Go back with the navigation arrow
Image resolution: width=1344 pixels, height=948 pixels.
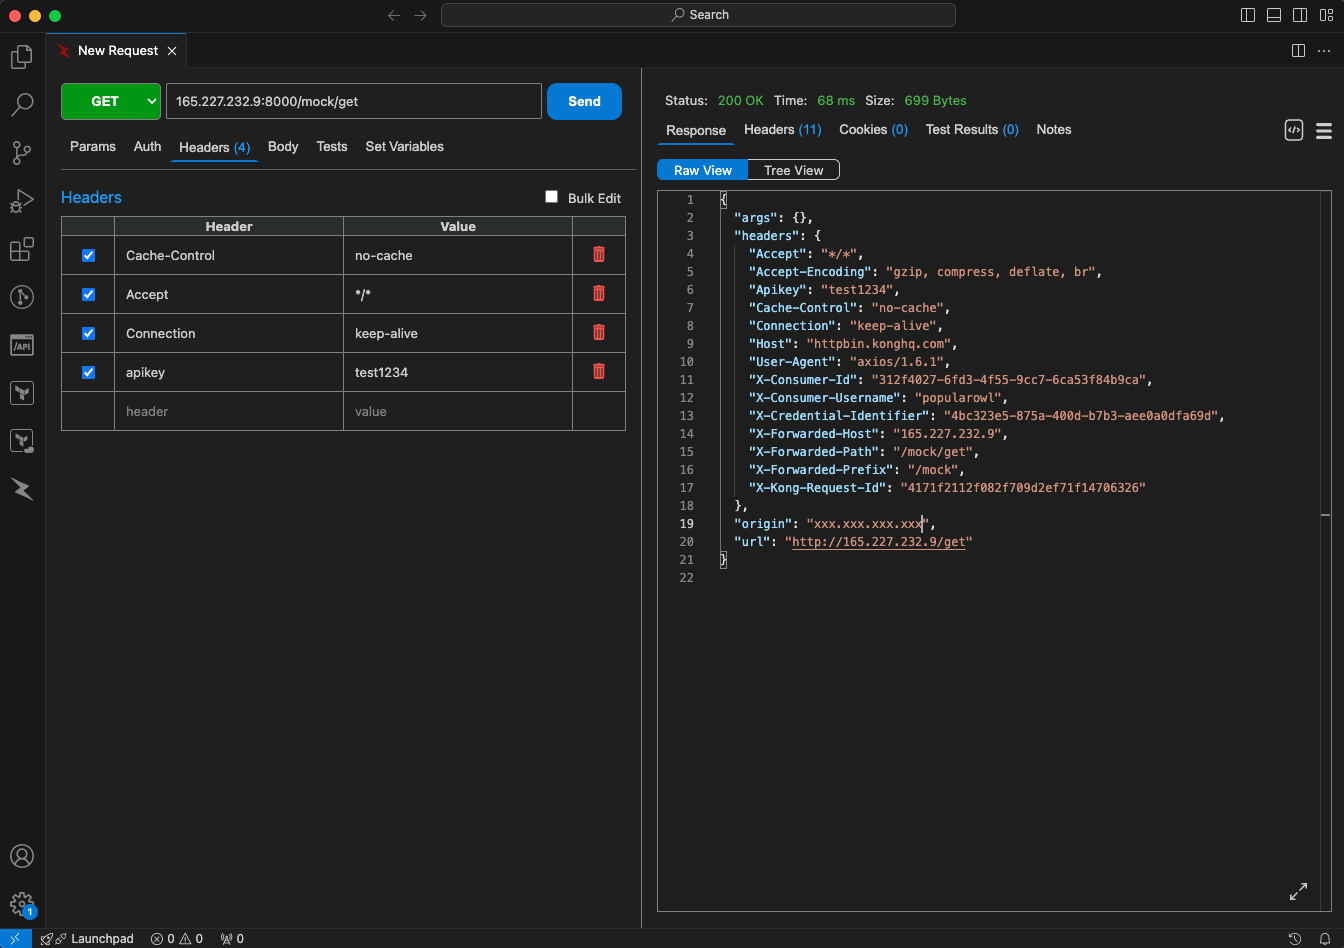(x=394, y=15)
